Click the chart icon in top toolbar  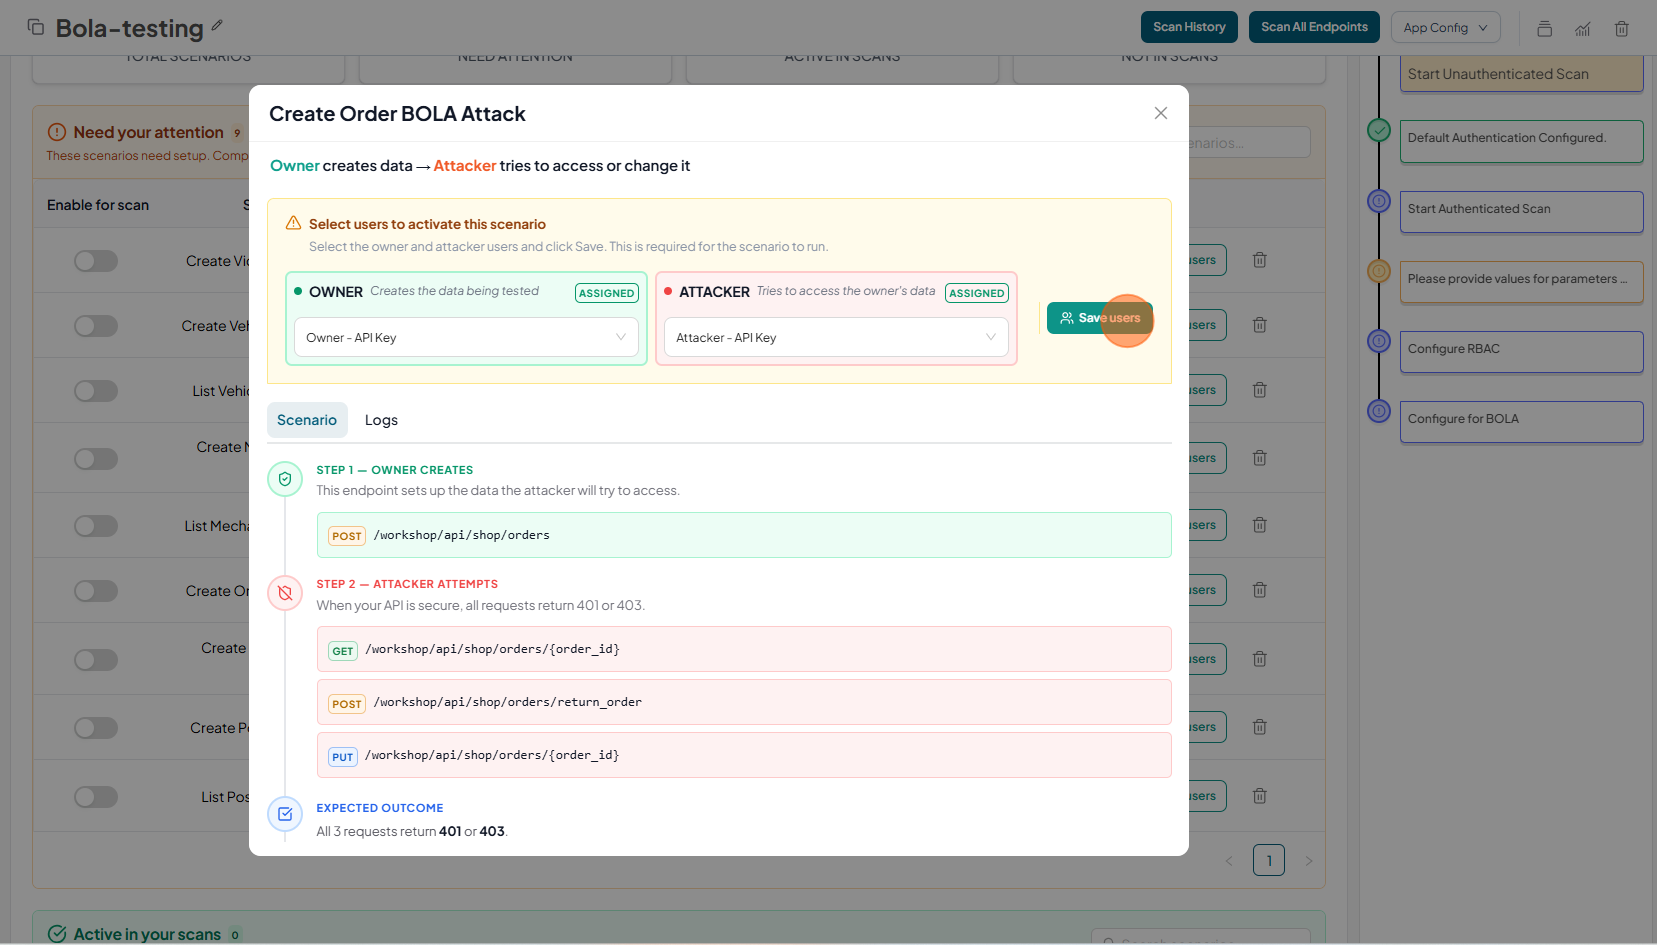click(x=1583, y=28)
